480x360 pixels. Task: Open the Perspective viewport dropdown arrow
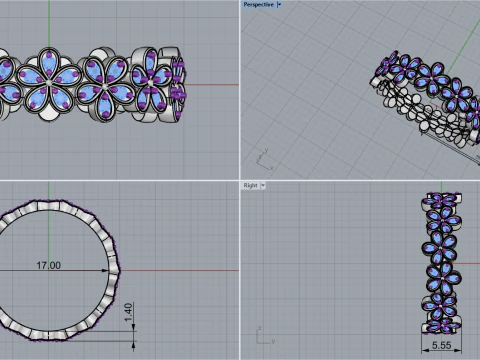pos(279,5)
